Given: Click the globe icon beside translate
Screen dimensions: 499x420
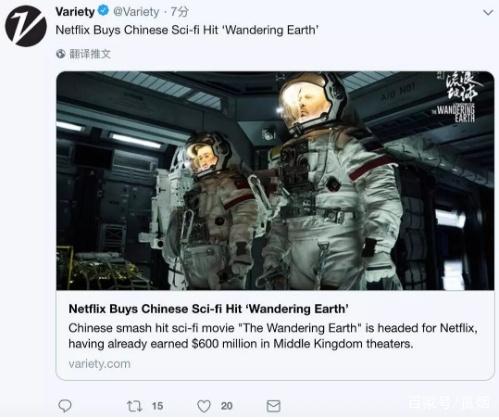Looking at the screenshot, I should click(x=61, y=54).
